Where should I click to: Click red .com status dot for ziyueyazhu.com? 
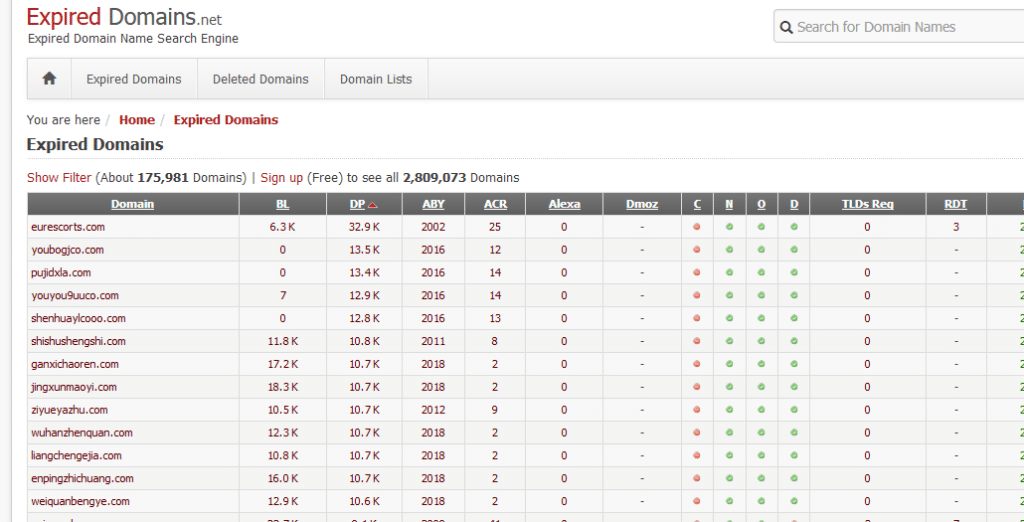(697, 410)
